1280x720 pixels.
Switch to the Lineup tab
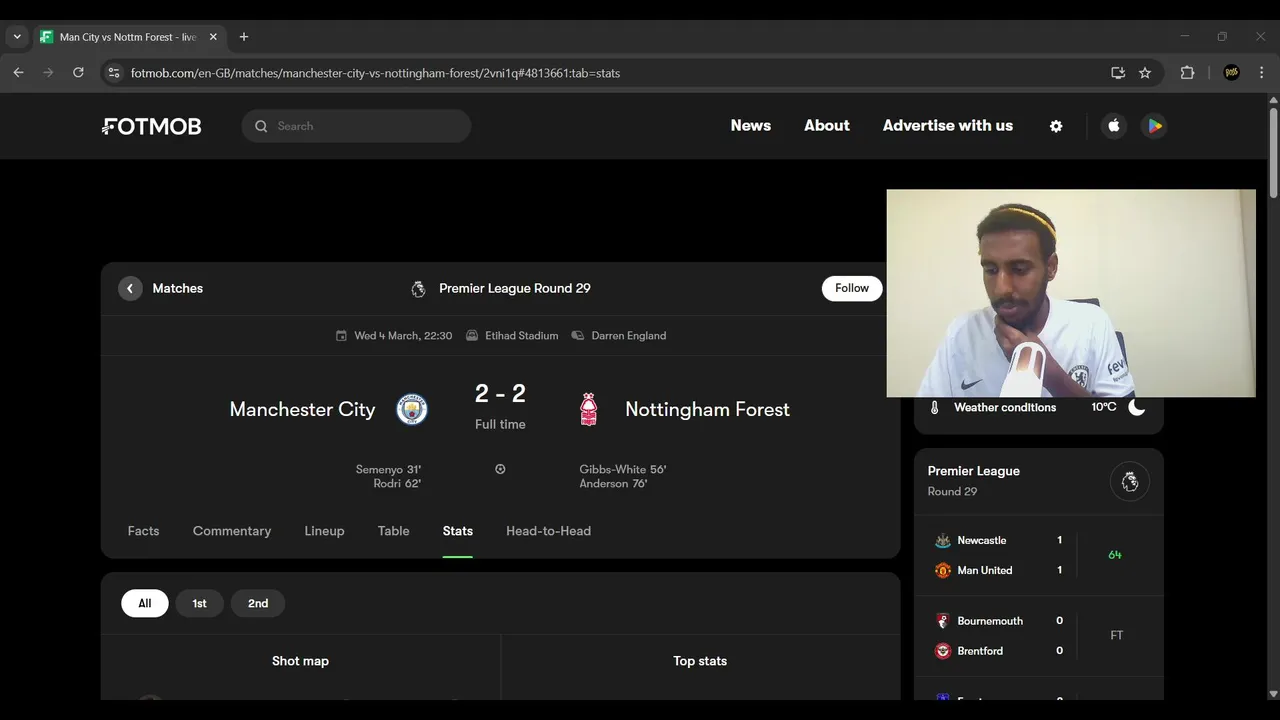324,531
